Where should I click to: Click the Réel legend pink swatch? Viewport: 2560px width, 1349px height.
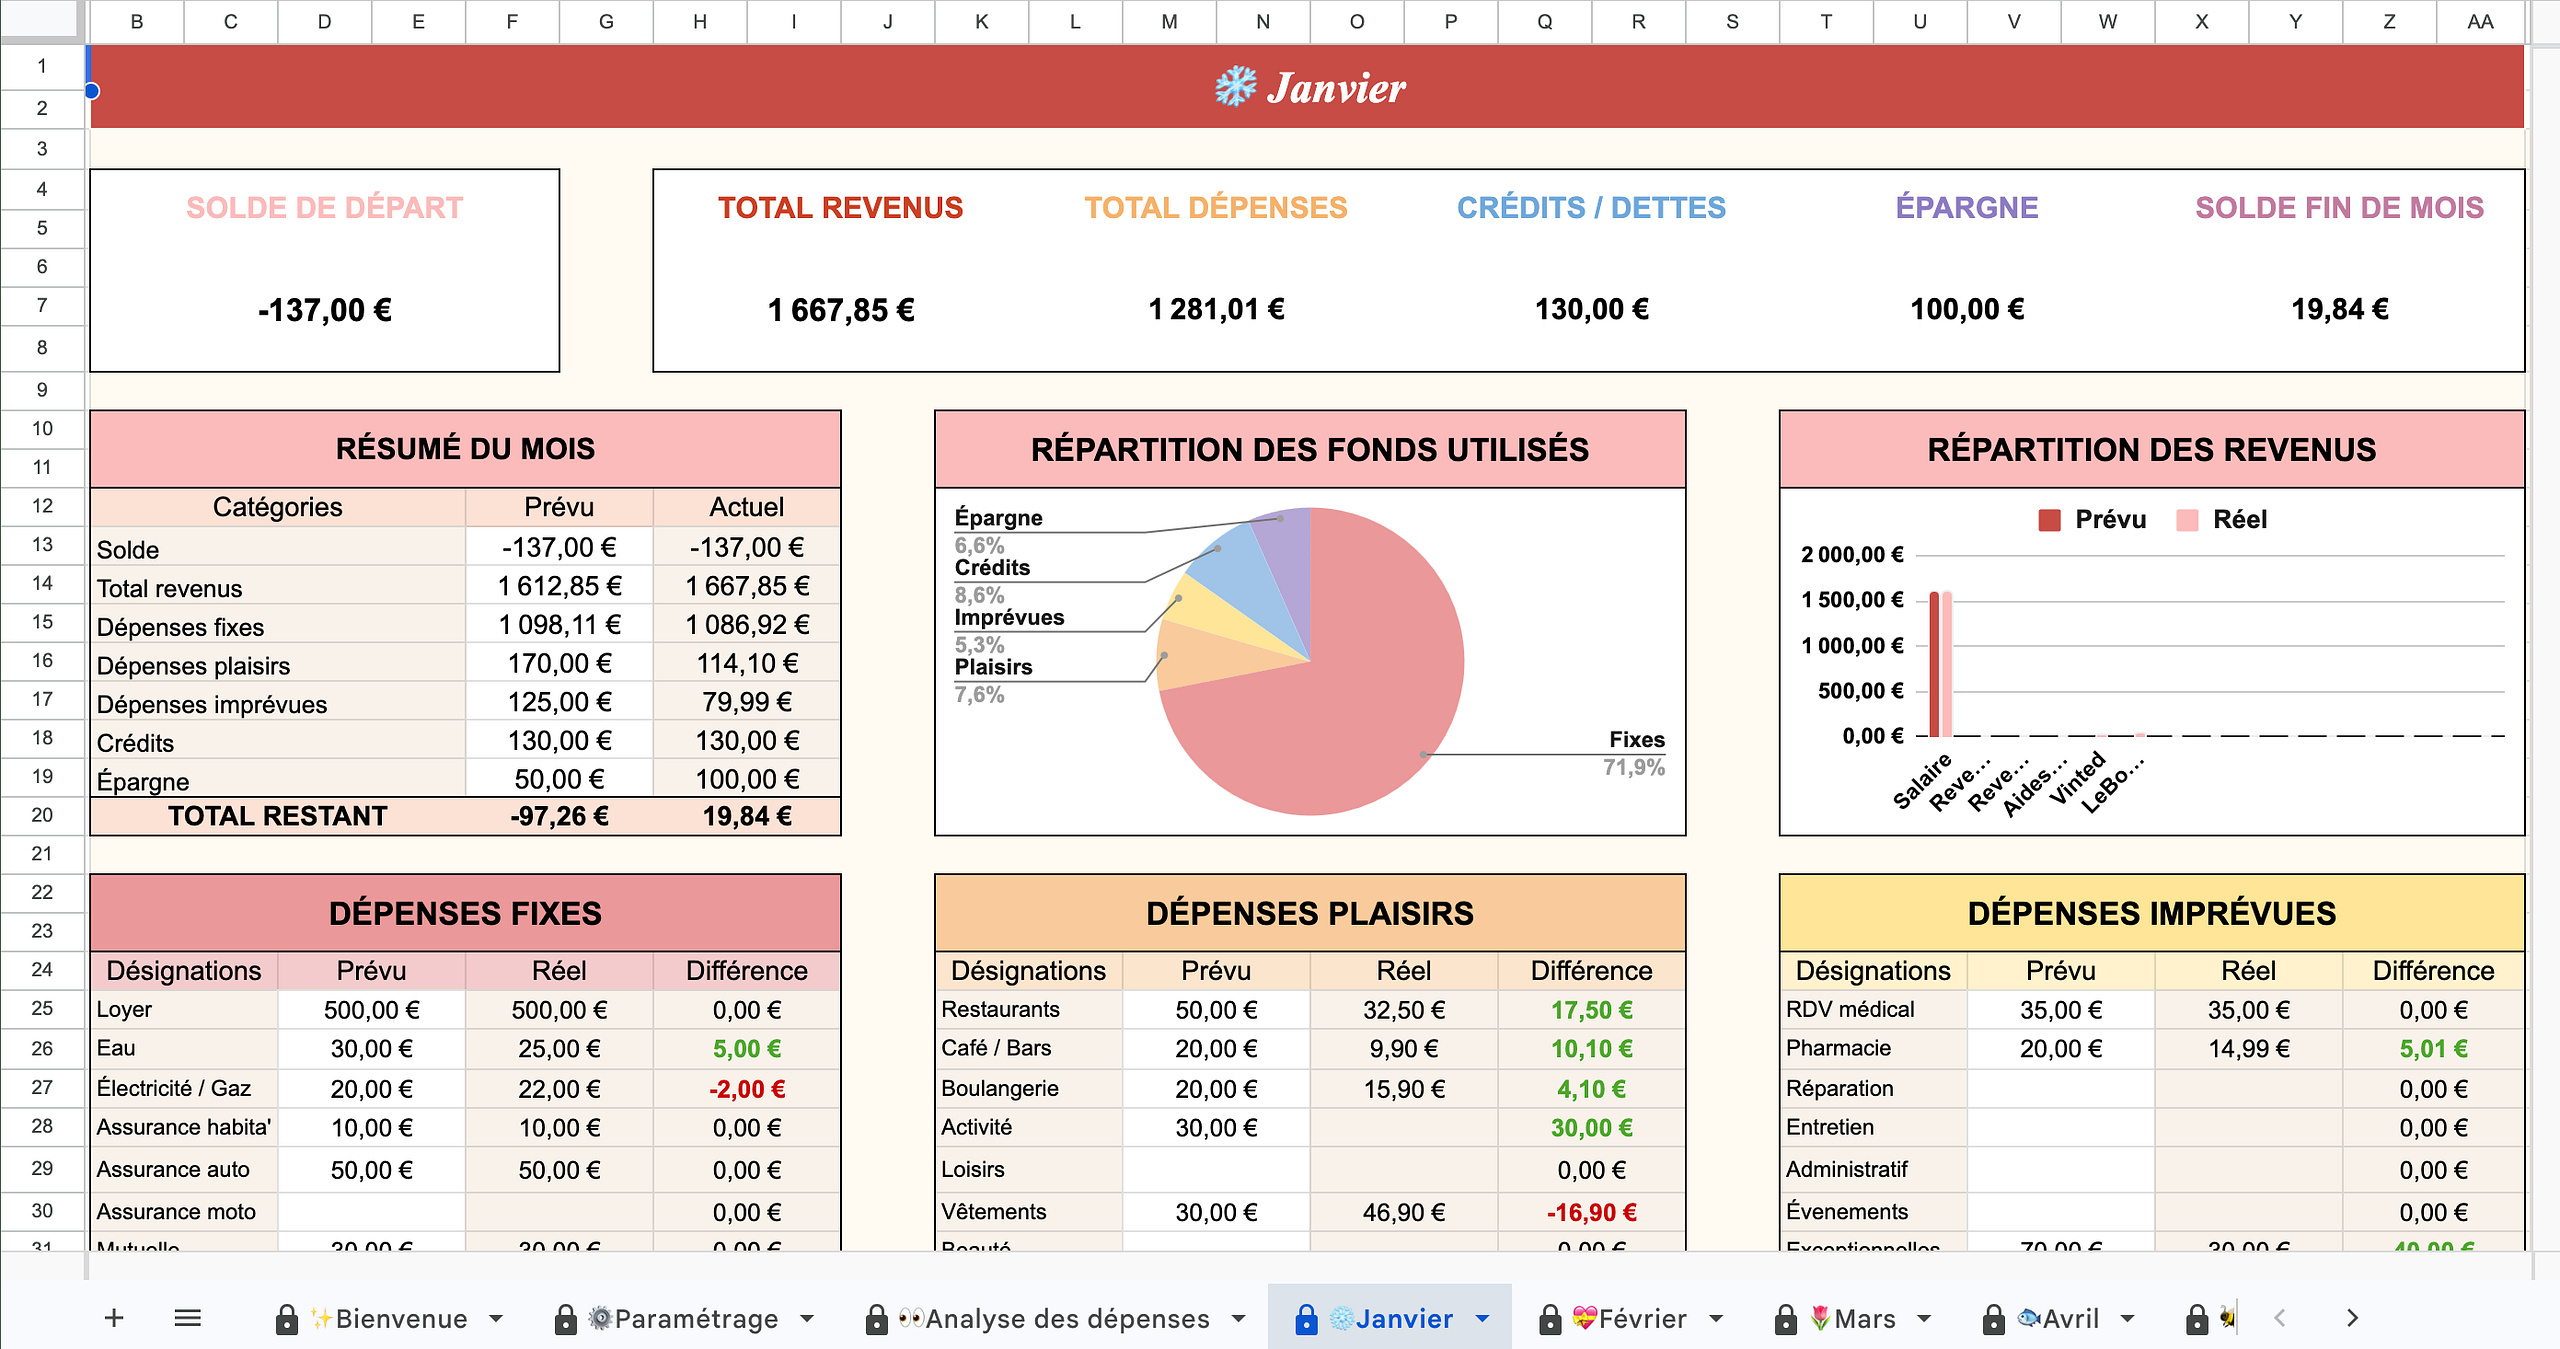coord(2187,520)
